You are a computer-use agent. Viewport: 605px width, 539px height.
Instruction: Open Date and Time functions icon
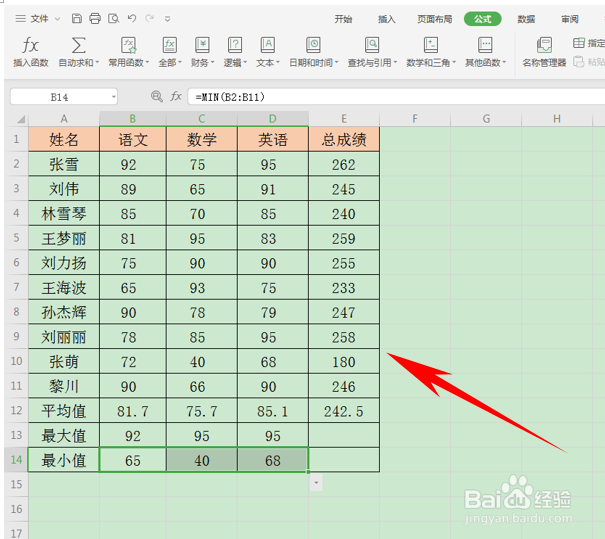coord(313,46)
